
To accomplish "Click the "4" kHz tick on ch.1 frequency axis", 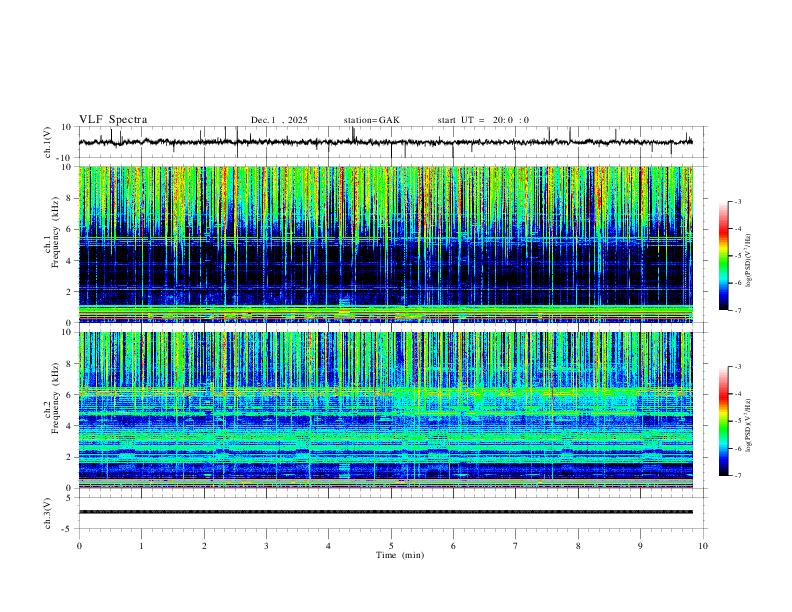I will tap(70, 261).
